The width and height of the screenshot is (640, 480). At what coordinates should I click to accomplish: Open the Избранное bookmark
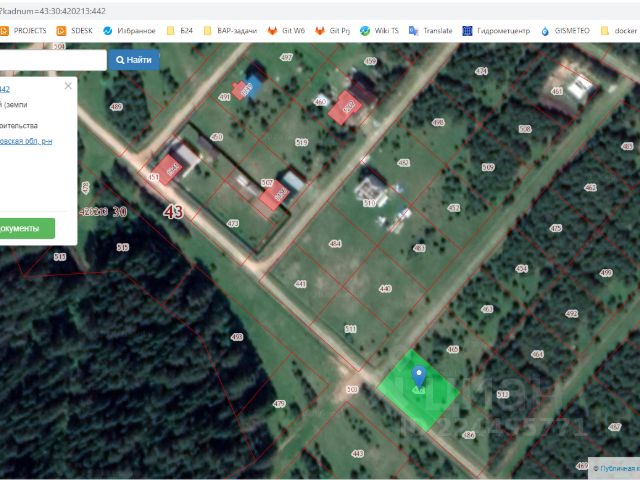(x=130, y=31)
